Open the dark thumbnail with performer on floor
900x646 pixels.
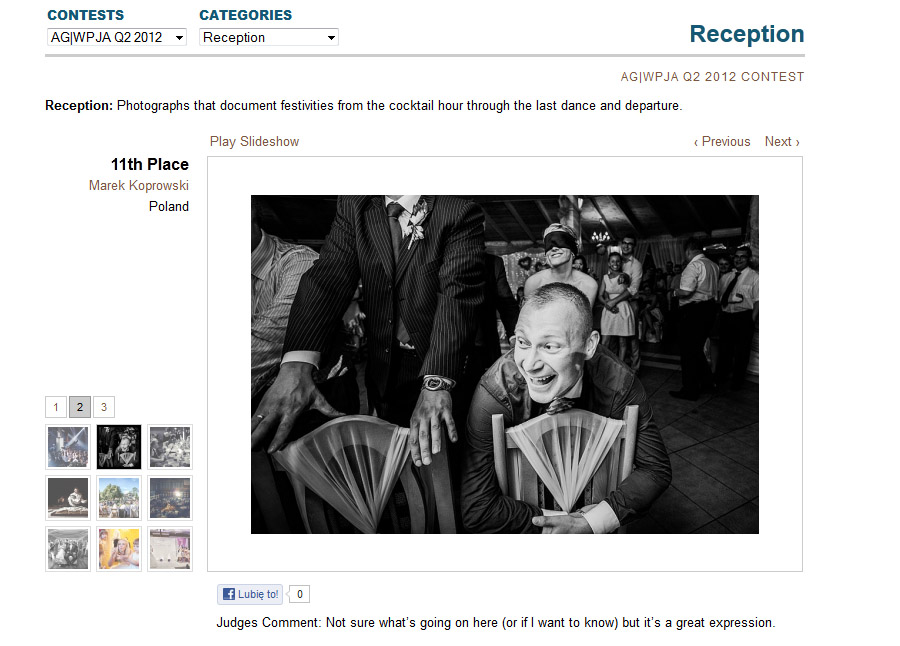68,498
